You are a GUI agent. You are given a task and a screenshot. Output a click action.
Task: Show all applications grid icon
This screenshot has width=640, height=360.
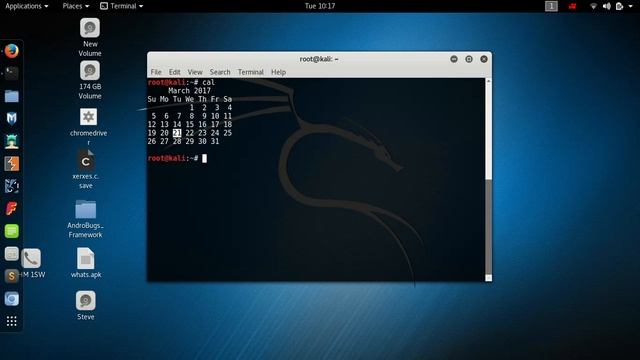(11, 321)
